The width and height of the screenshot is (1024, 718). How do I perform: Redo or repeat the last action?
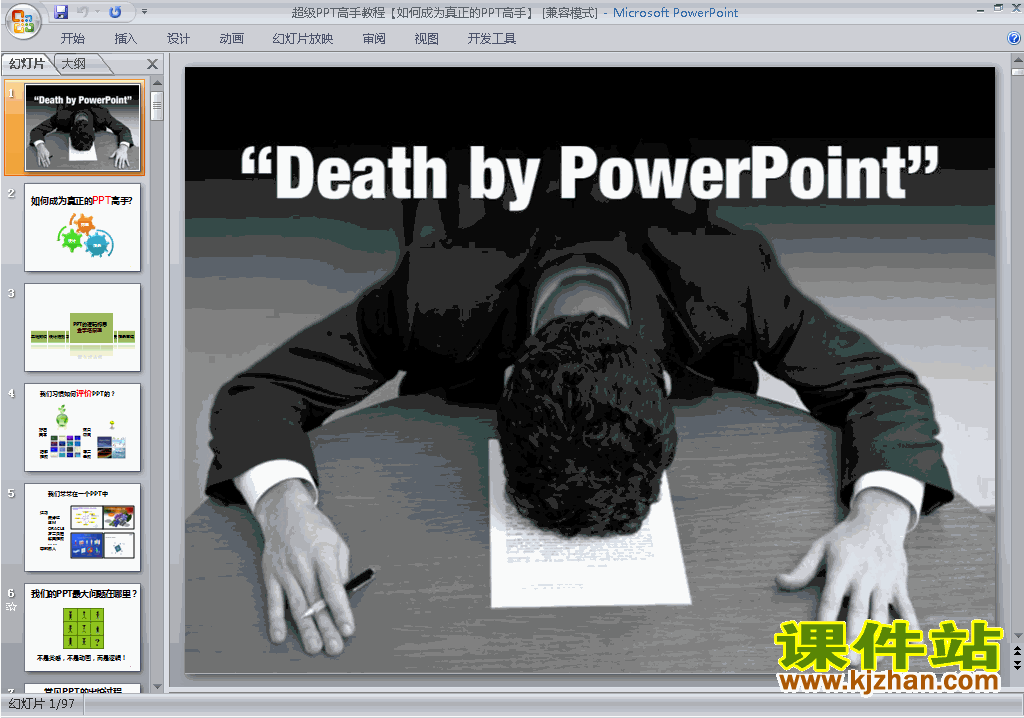click(115, 12)
